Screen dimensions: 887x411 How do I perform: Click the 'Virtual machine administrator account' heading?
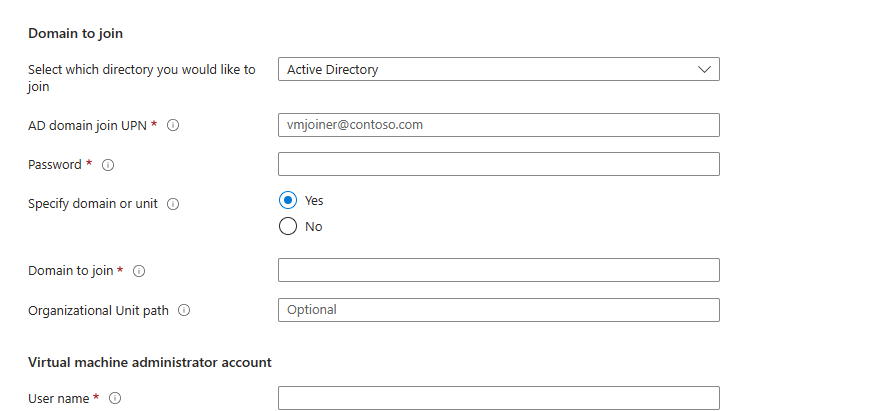tap(149, 362)
